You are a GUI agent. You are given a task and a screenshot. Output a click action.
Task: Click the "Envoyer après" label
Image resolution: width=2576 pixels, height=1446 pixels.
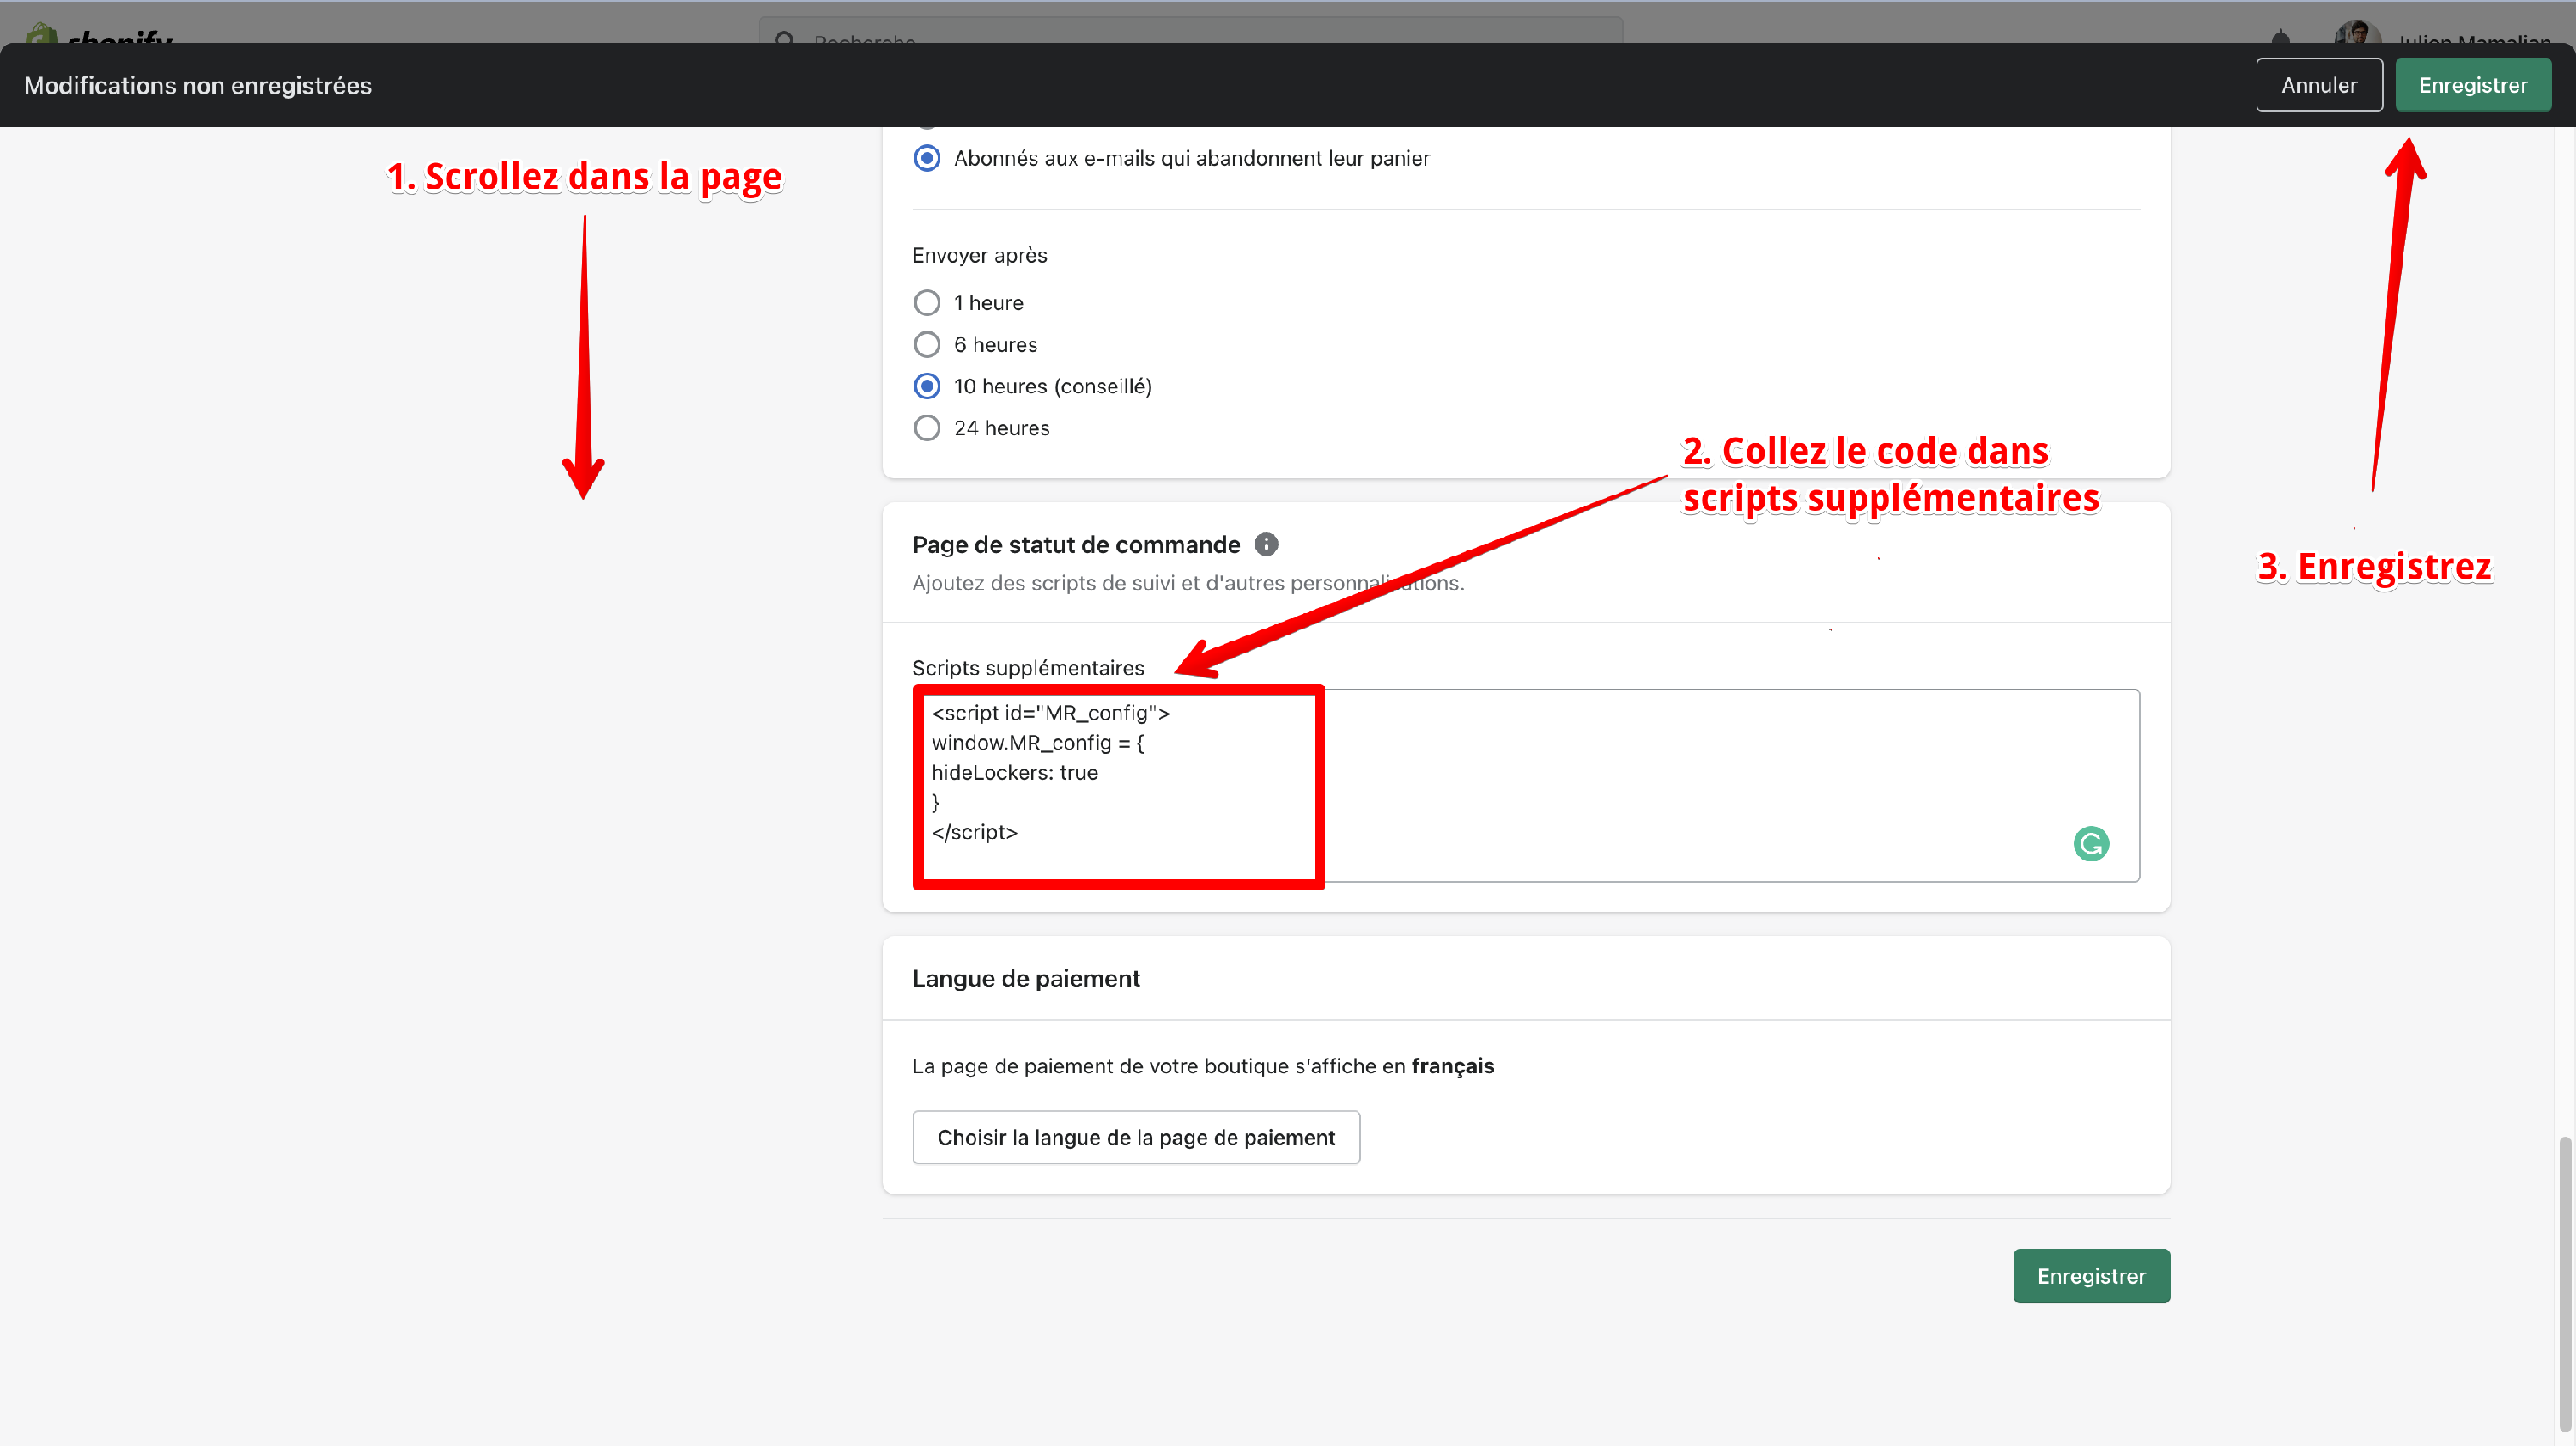(x=979, y=255)
